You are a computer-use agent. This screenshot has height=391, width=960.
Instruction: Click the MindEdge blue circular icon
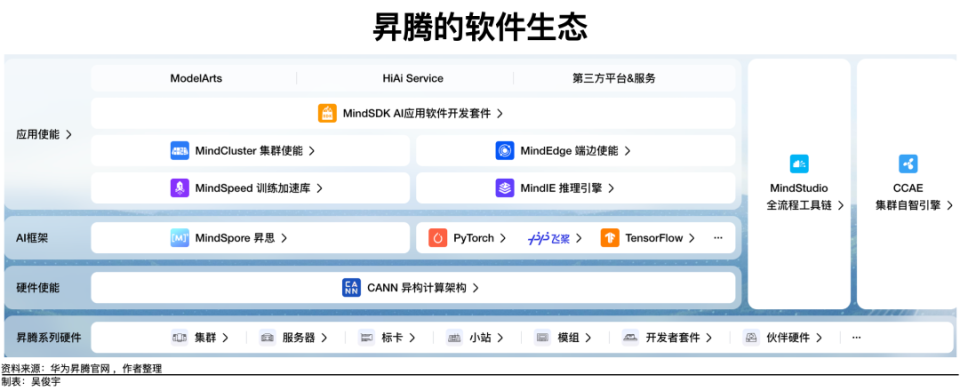click(504, 151)
